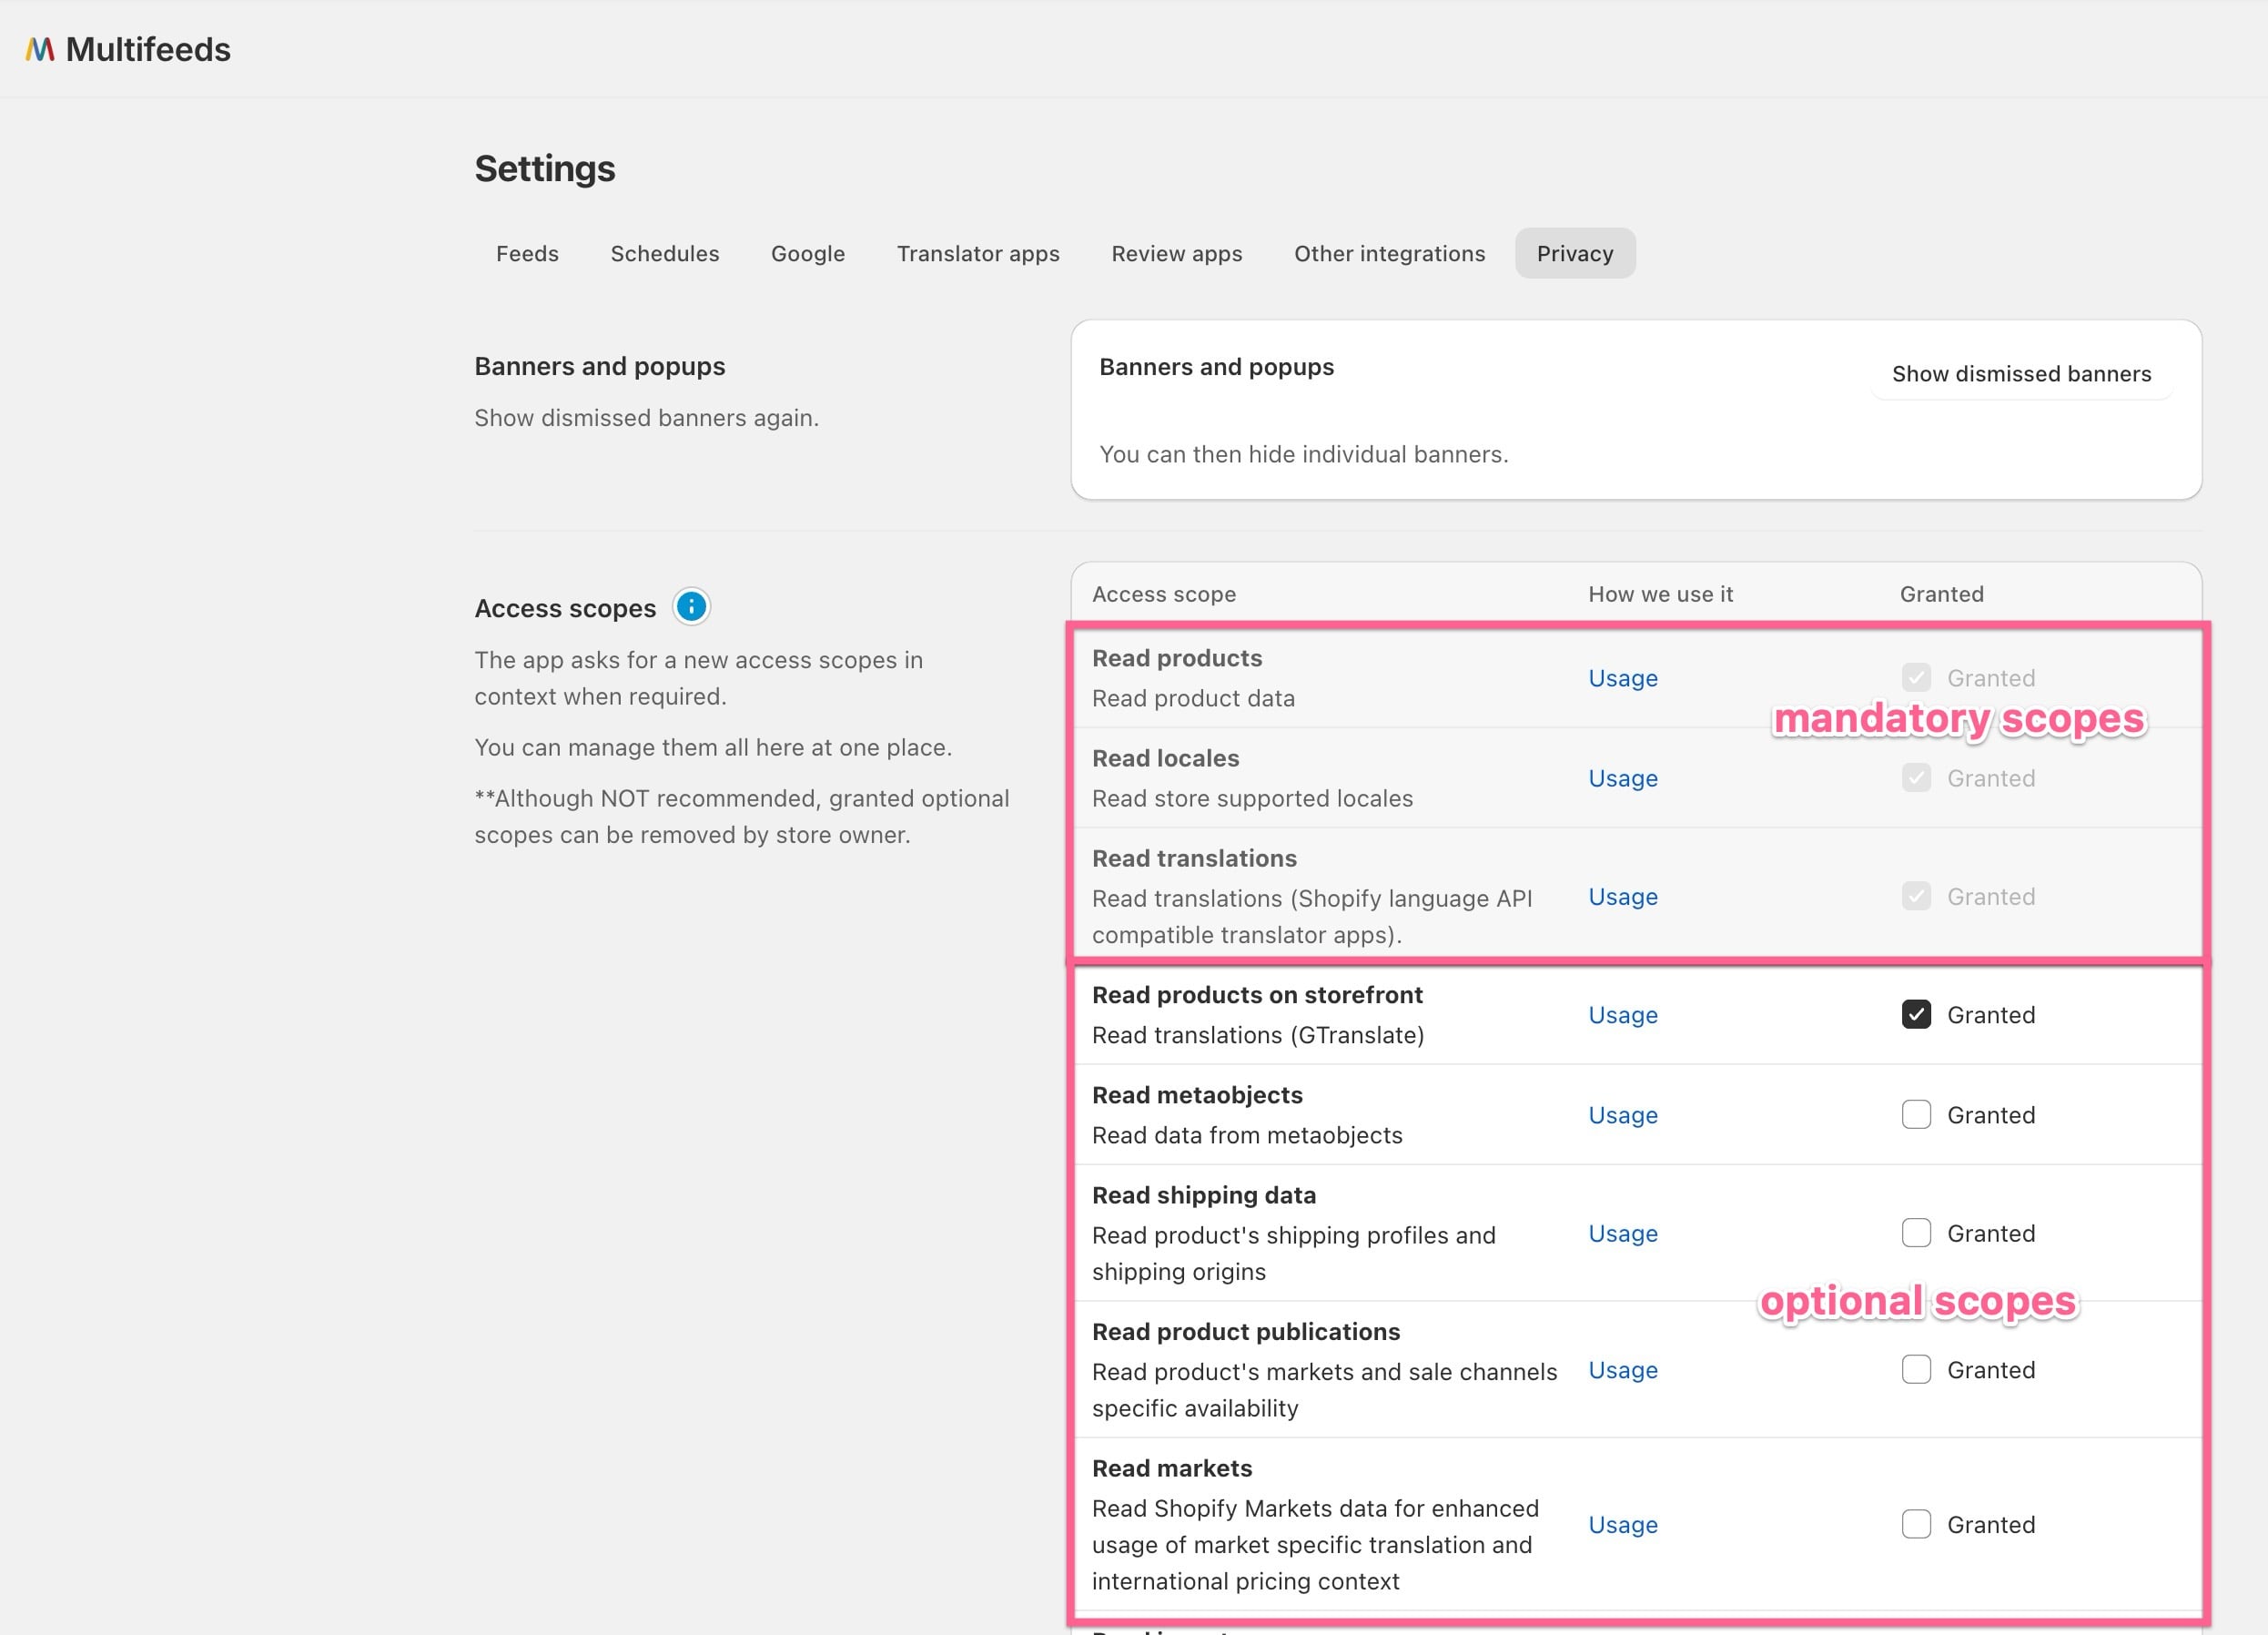The height and width of the screenshot is (1635, 2268).
Task: Check Granted for Read product publications
Action: coord(1916,1369)
